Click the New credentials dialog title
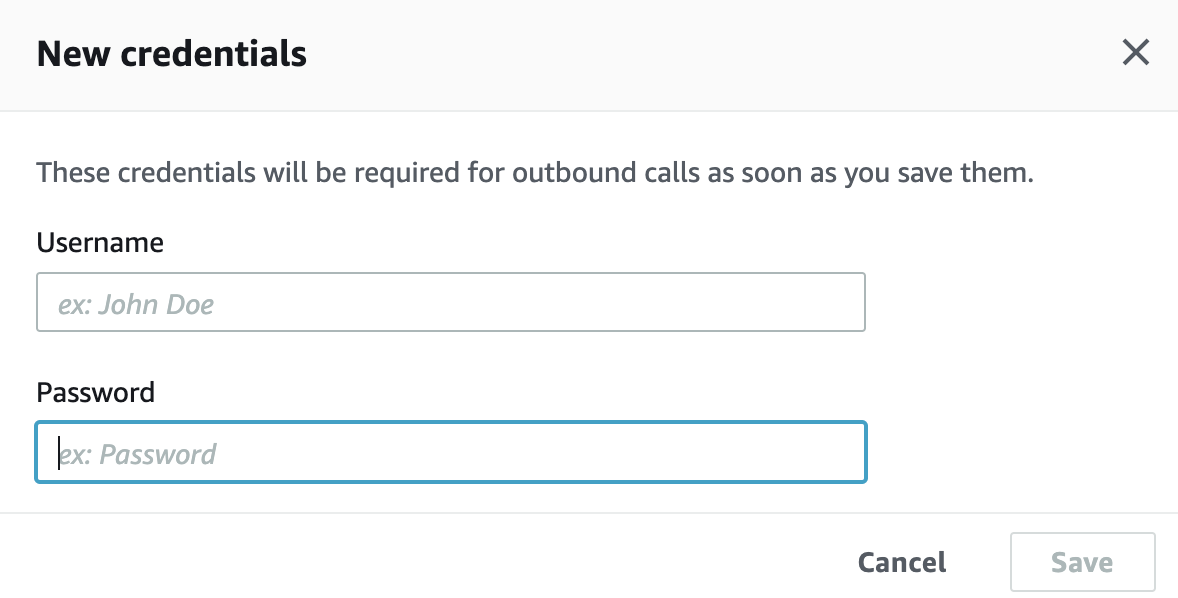This screenshot has width=1178, height=598. (x=171, y=53)
